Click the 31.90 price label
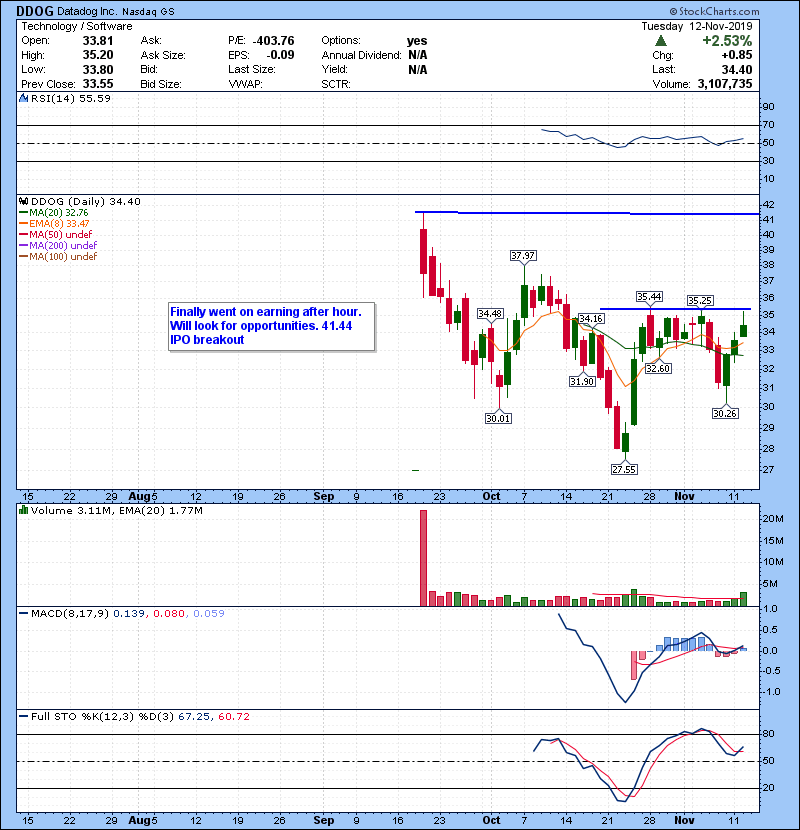This screenshot has width=800, height=830. (582, 381)
